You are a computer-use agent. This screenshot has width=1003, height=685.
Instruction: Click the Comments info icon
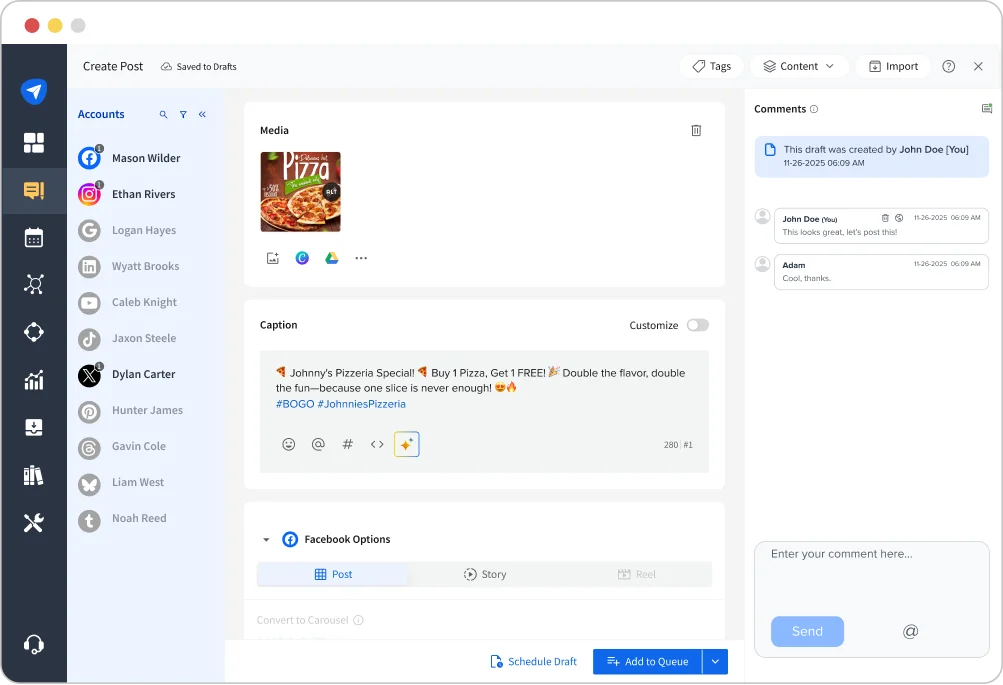[x=814, y=109]
